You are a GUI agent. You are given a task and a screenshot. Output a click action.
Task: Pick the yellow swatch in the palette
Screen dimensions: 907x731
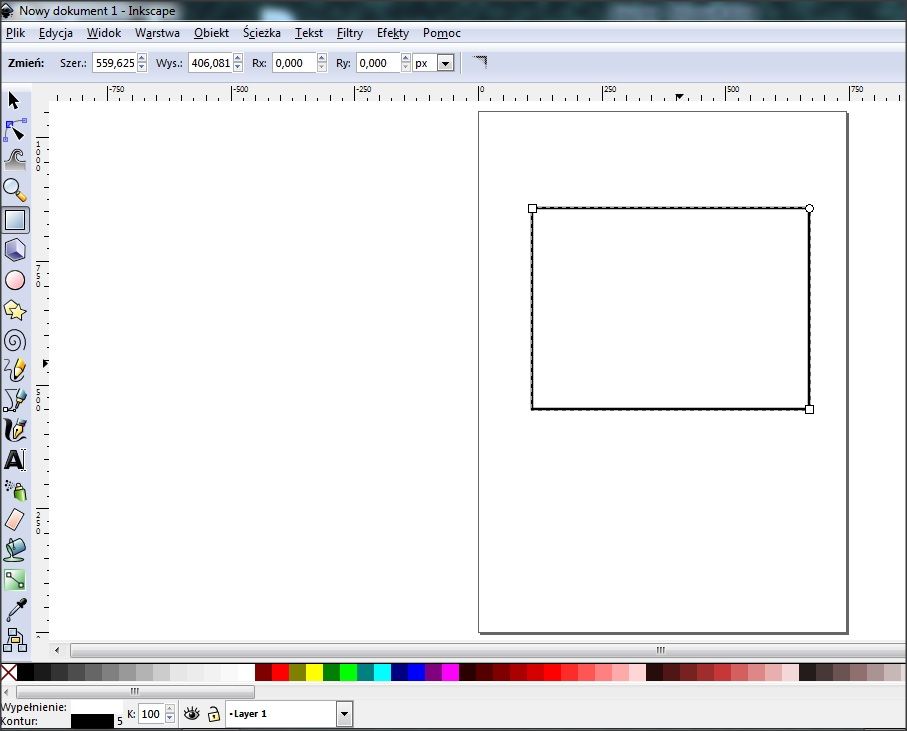(315, 672)
